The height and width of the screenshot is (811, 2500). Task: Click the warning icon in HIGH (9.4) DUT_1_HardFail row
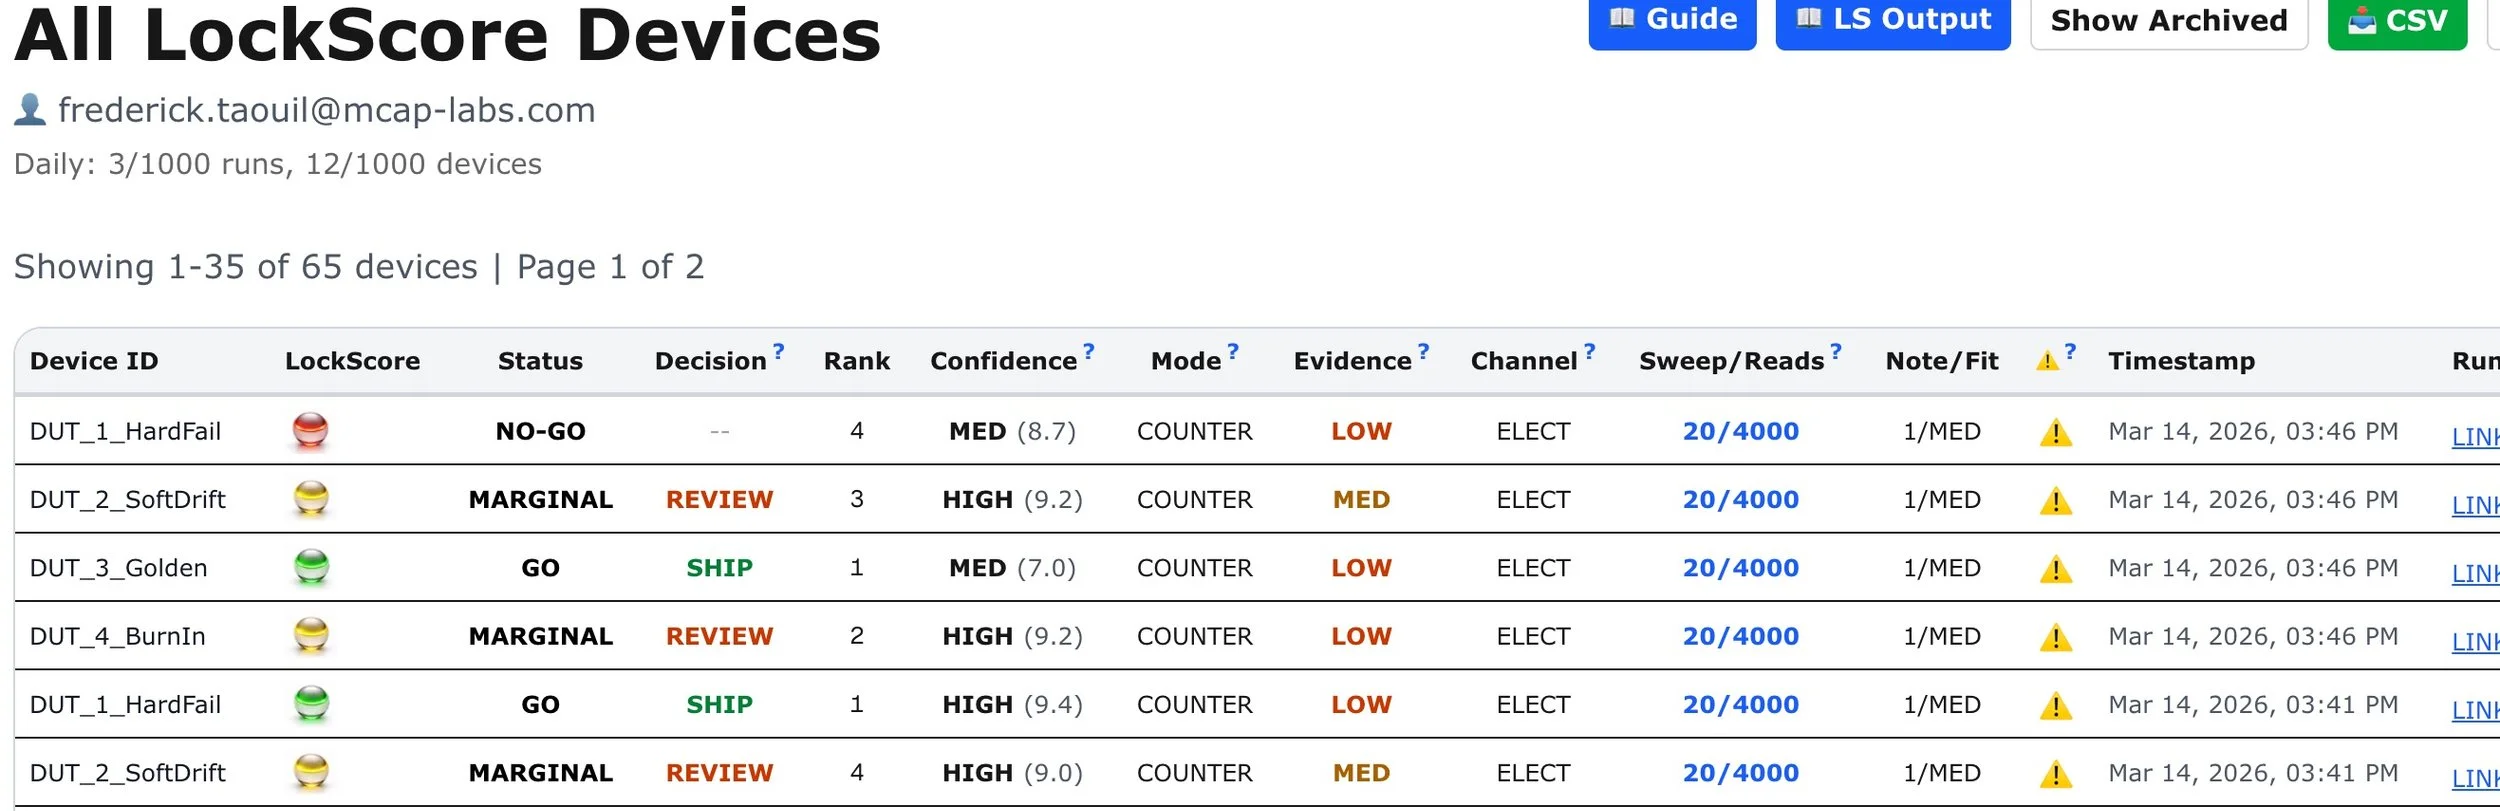2056,706
